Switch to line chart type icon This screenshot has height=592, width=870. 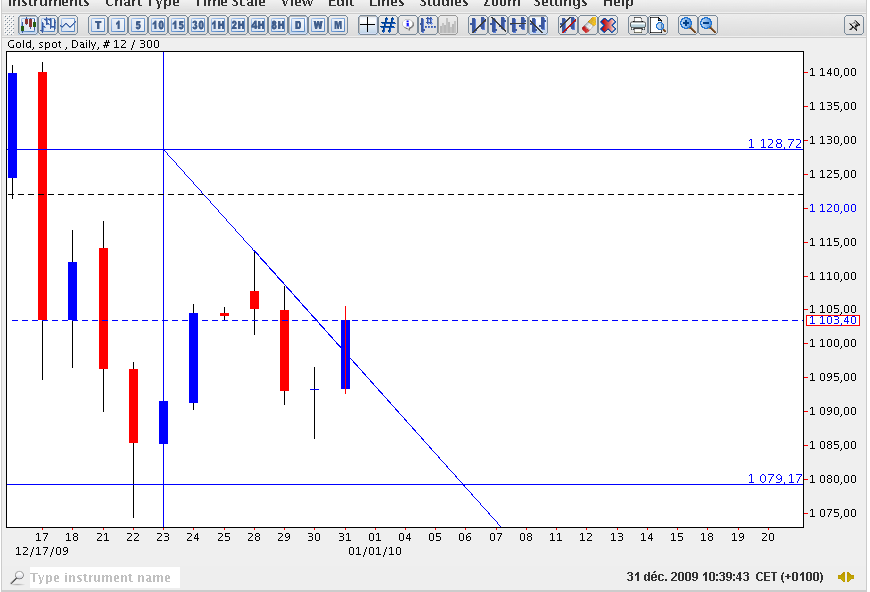tap(68, 25)
